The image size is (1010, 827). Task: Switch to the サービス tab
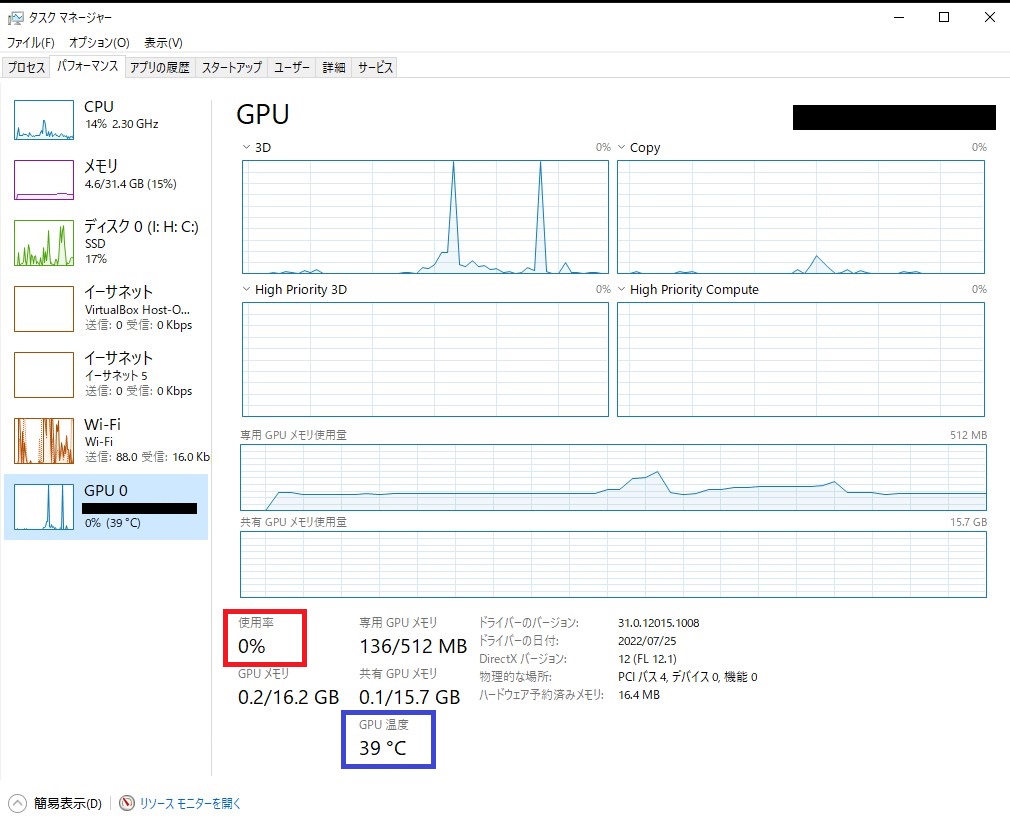tap(376, 66)
